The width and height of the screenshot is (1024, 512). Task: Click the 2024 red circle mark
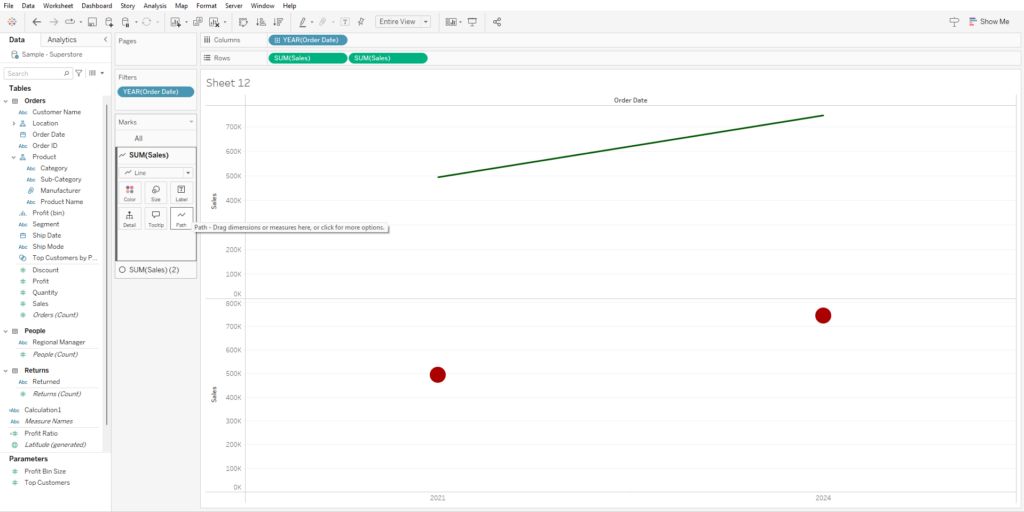click(823, 315)
